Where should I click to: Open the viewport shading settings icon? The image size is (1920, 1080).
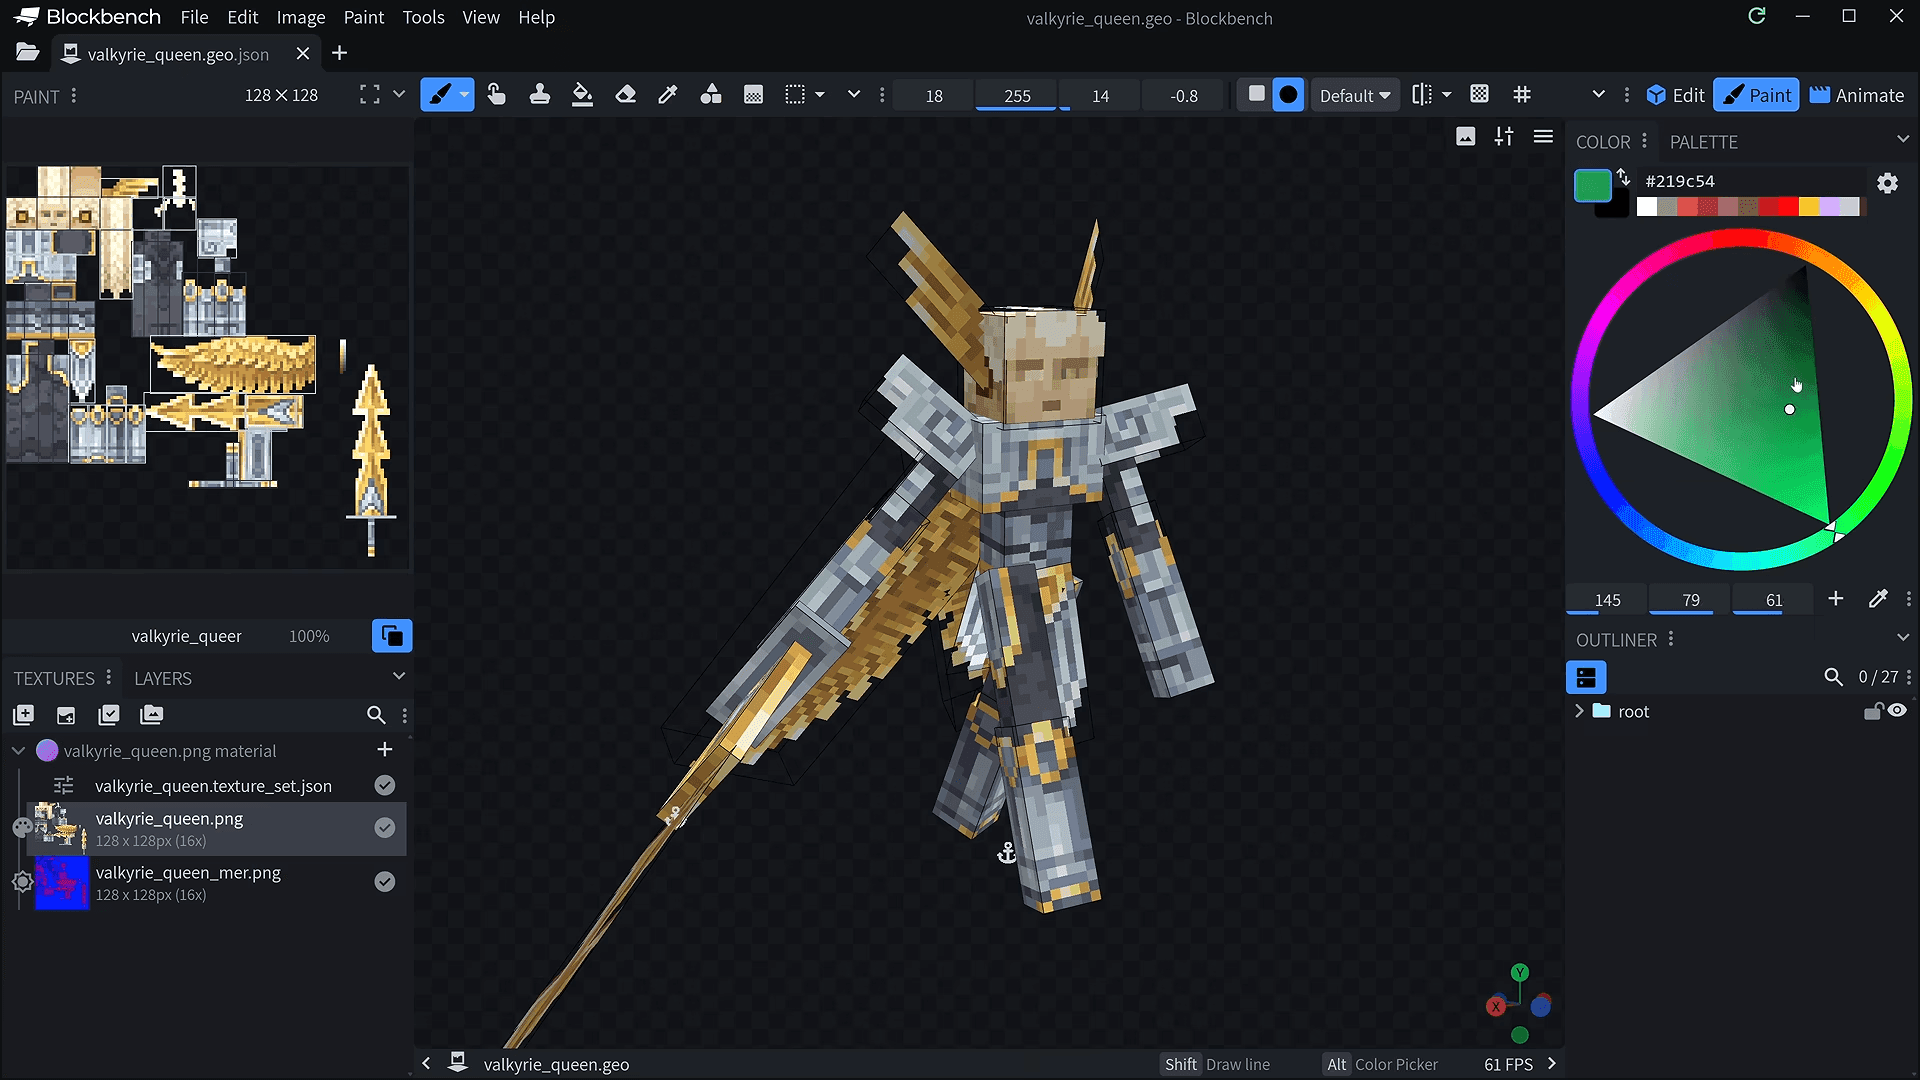(x=1504, y=137)
